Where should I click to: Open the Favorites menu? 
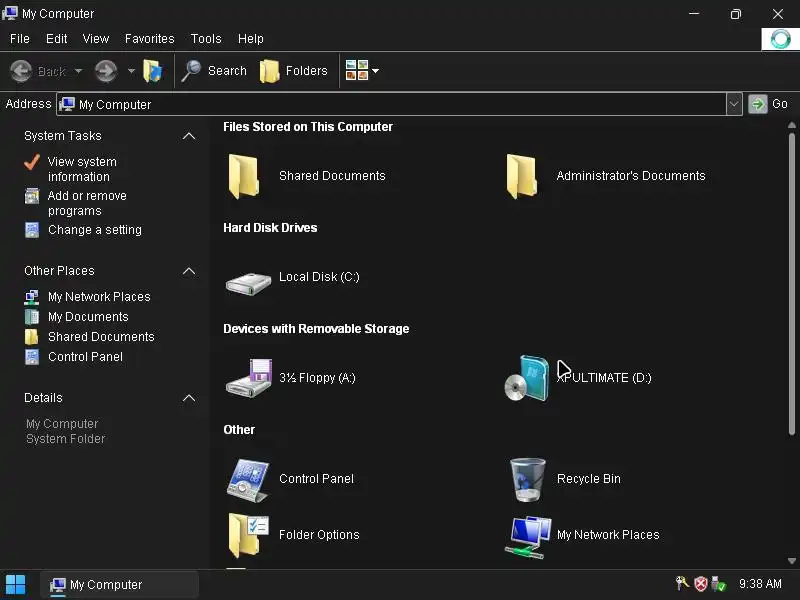tap(149, 39)
